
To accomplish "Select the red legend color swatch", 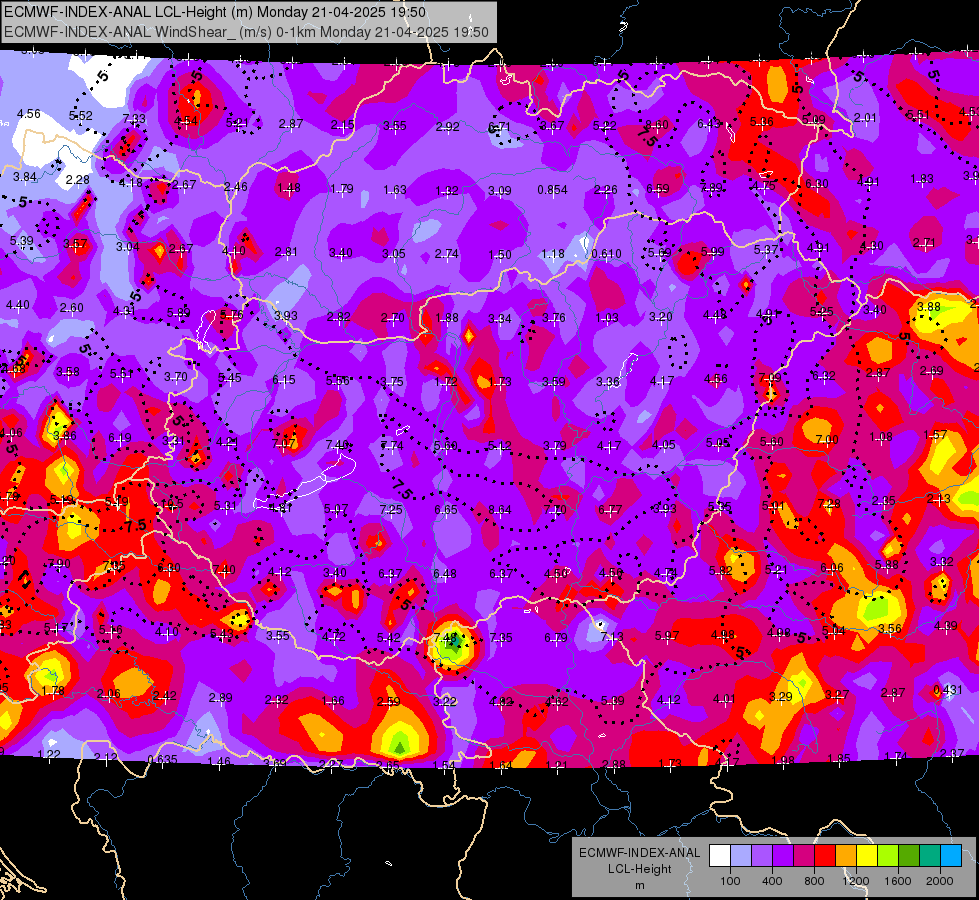I will point(825,856).
